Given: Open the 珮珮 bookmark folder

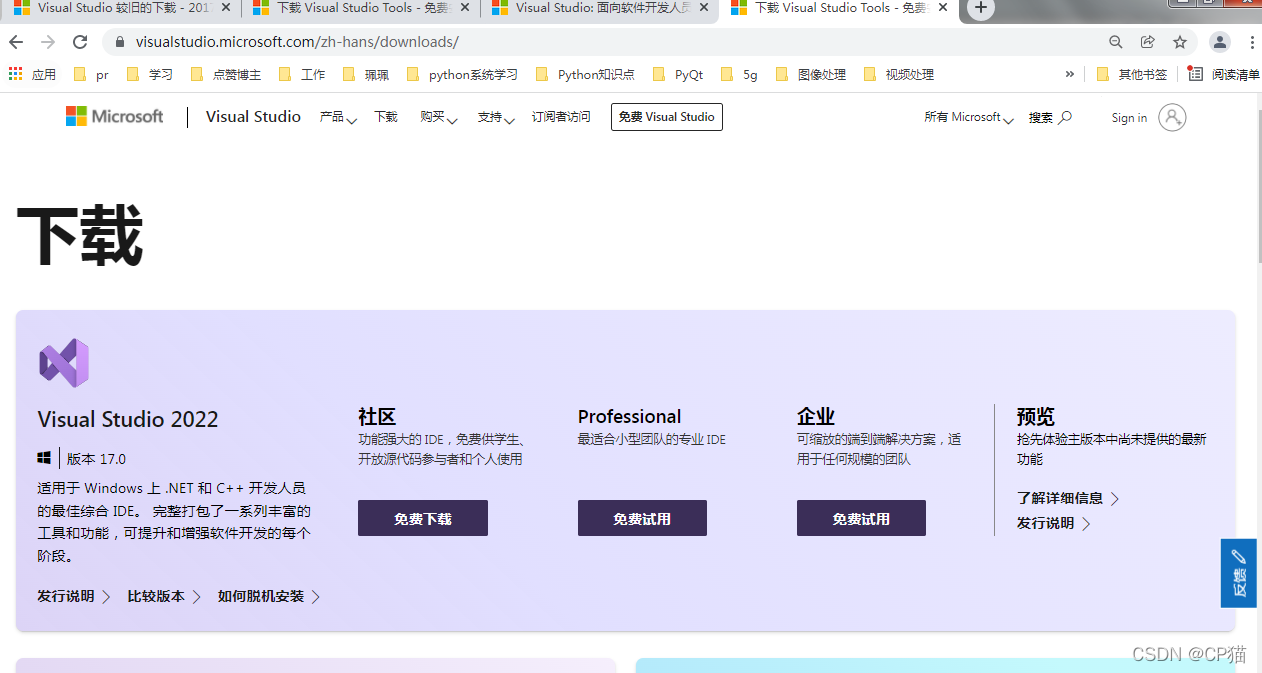Looking at the screenshot, I should coord(365,74).
